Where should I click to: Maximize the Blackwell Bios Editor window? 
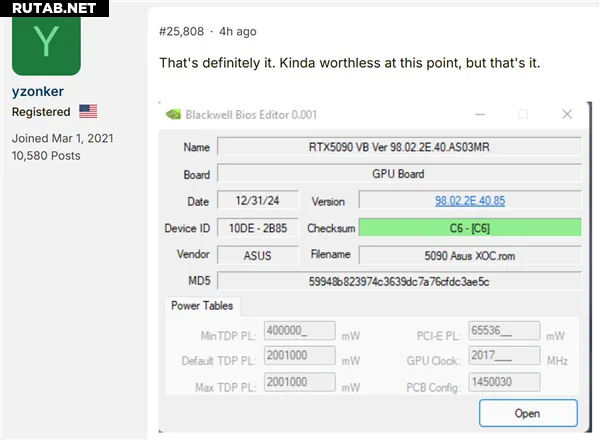[522, 114]
